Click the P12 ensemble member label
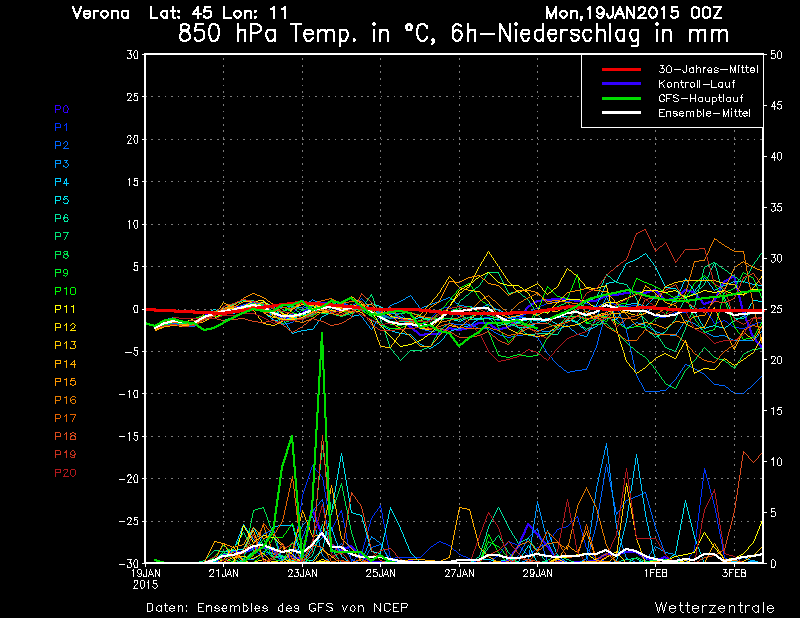This screenshot has width=800, height=618. click(65, 327)
